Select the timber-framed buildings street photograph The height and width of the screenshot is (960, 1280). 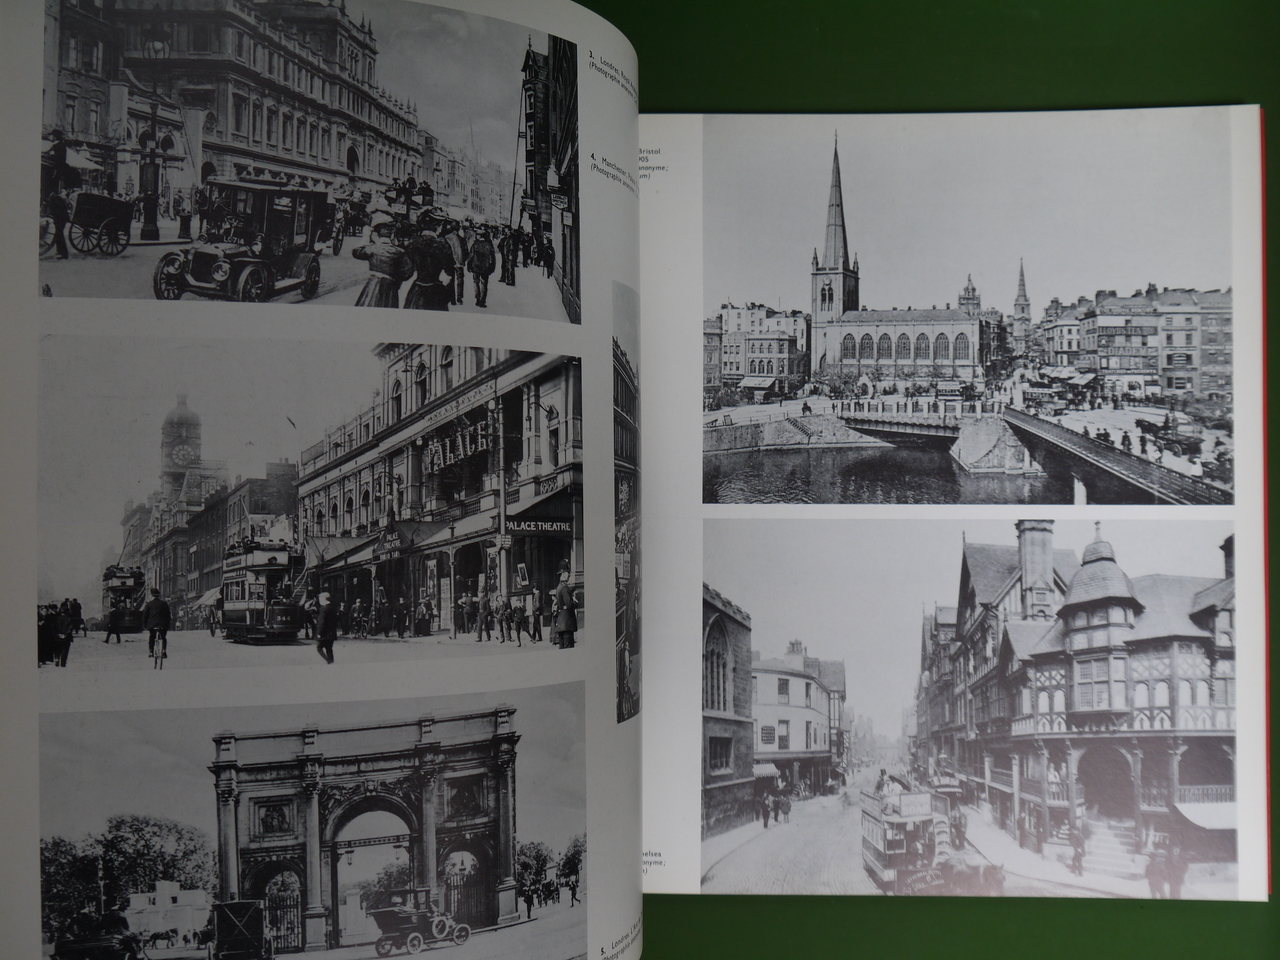tap(966, 705)
